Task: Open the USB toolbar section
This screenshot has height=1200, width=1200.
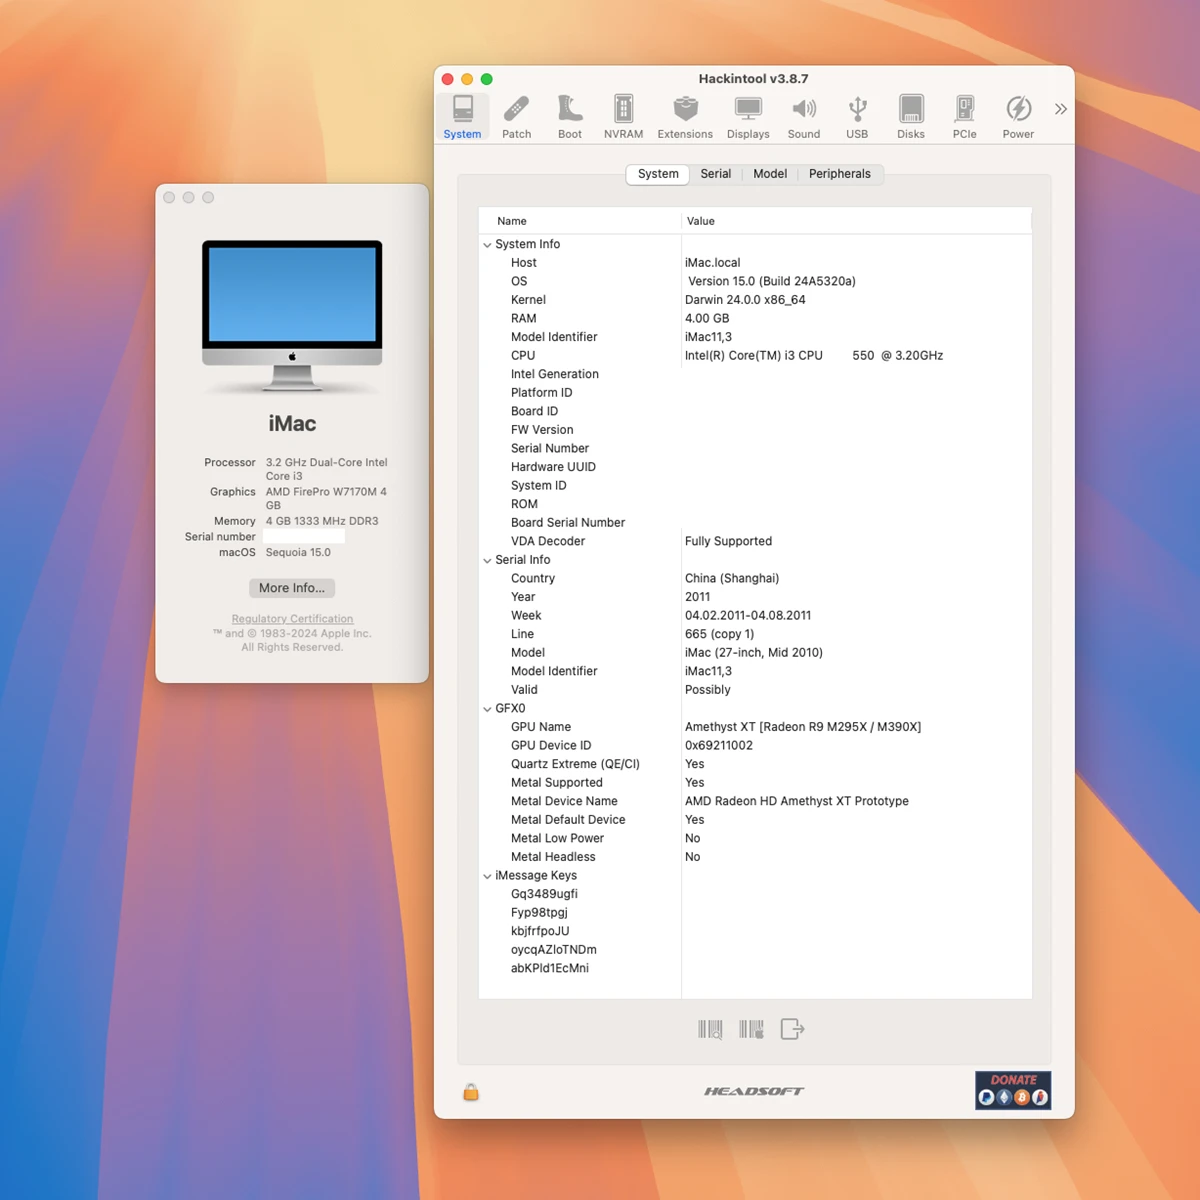Action: point(857,116)
